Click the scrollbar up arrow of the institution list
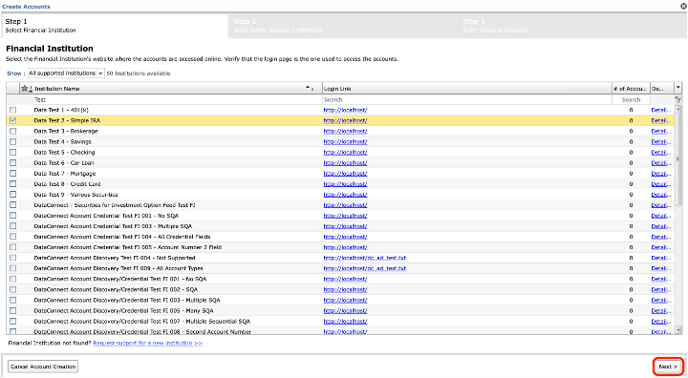This screenshot has height=378, width=688. tap(678, 108)
